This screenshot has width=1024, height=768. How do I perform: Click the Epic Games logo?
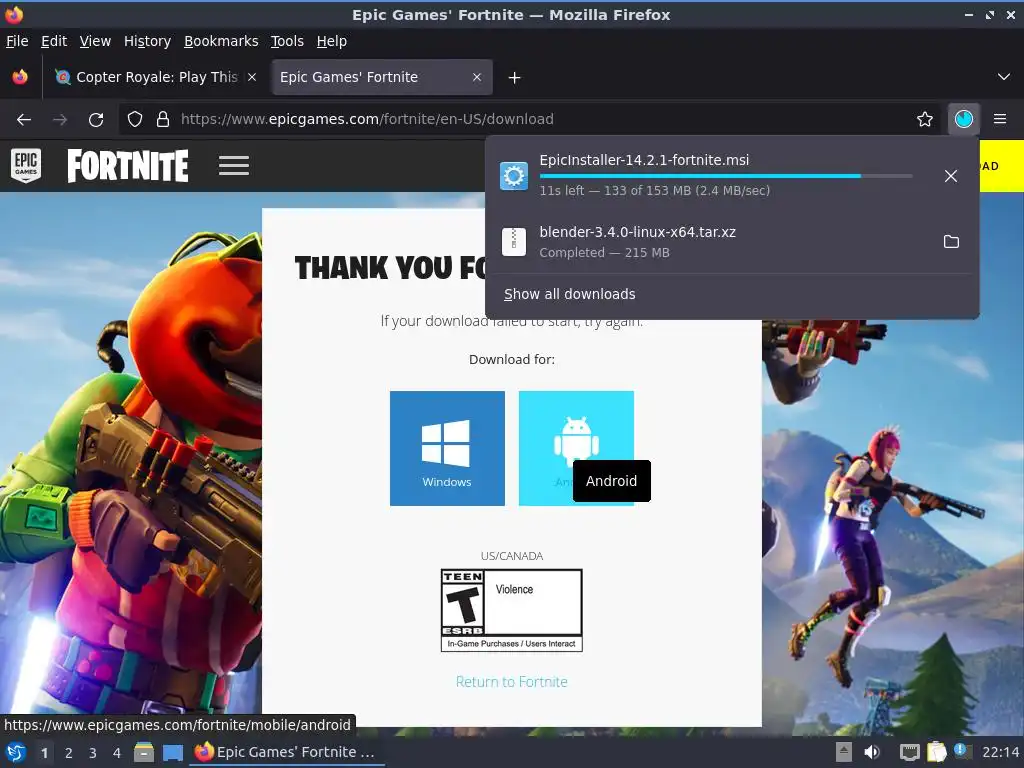[x=26, y=165]
